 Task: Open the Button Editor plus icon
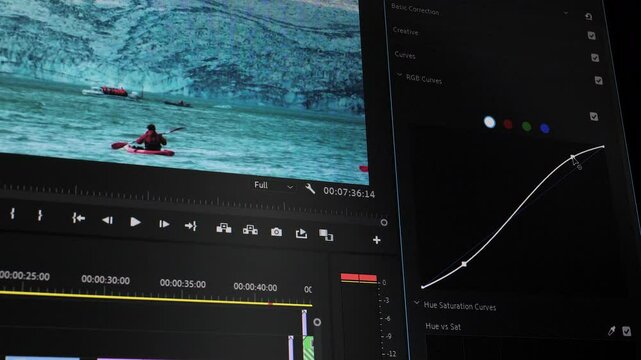tap(377, 240)
